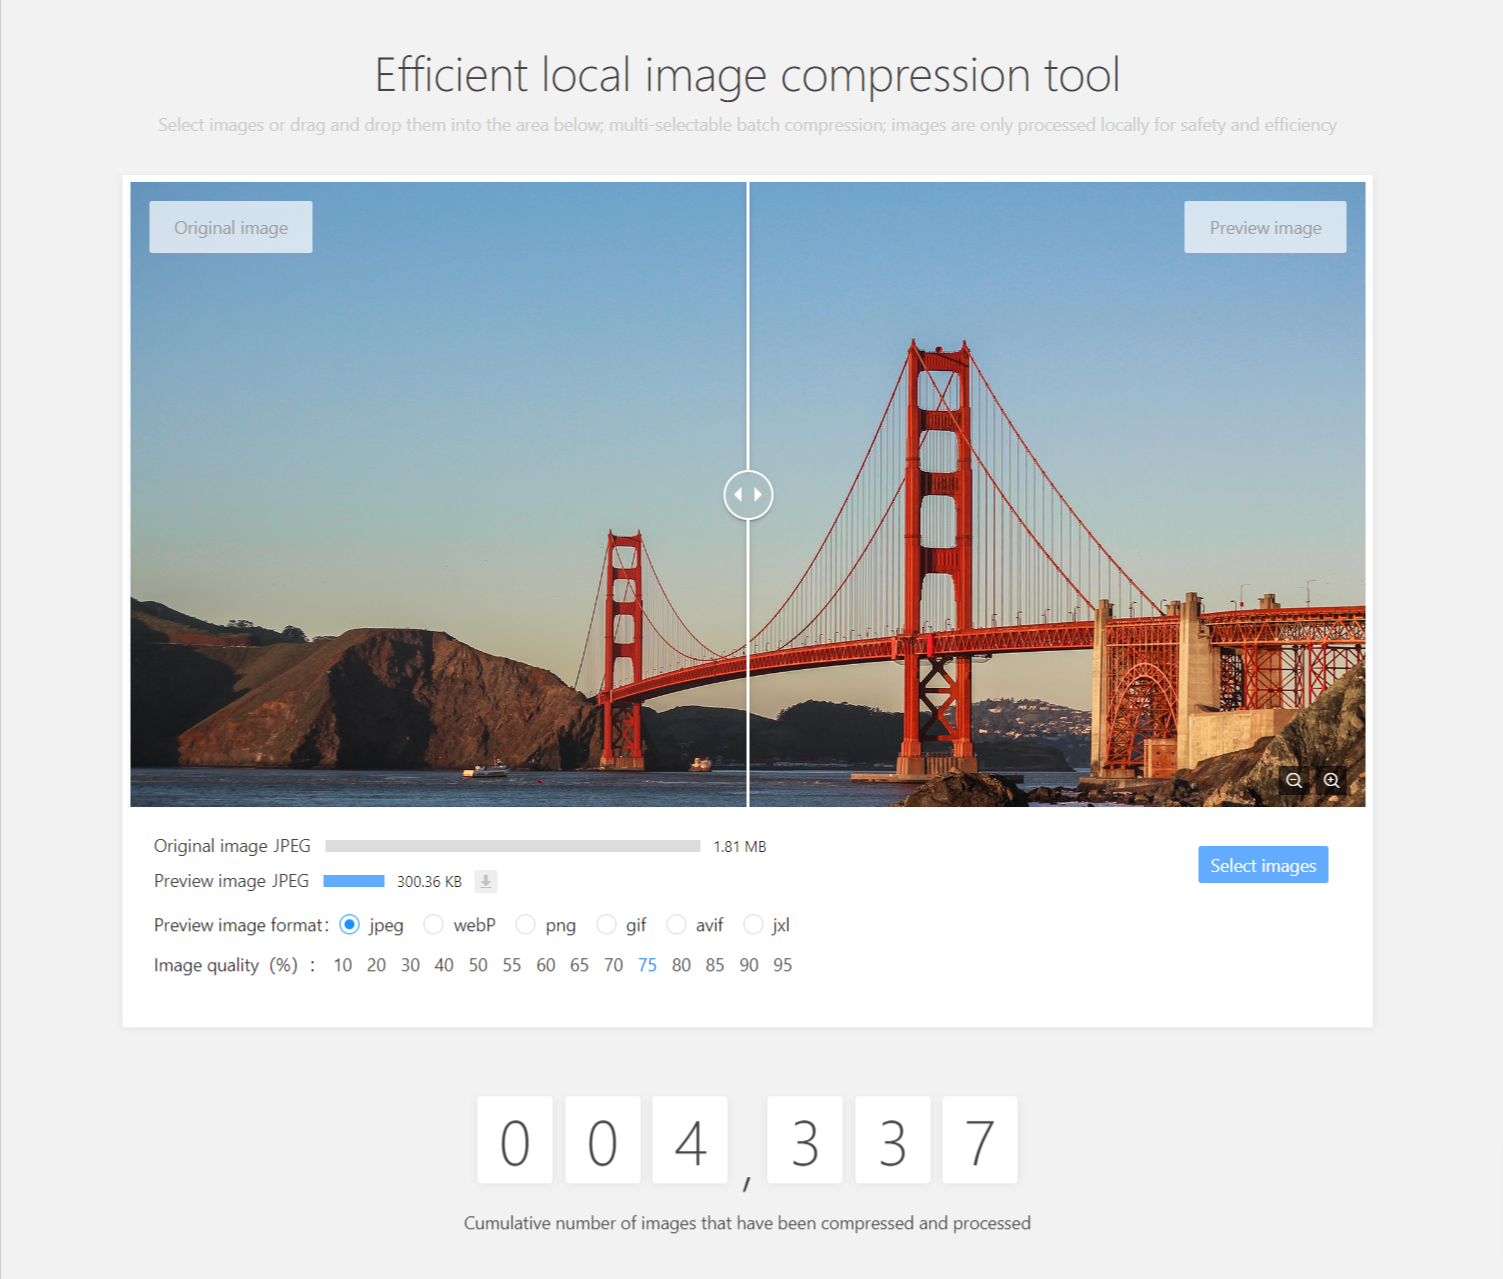Screen dimensions: 1503x1279
Task: Click the zoom out magnifier icon
Action: click(1294, 780)
